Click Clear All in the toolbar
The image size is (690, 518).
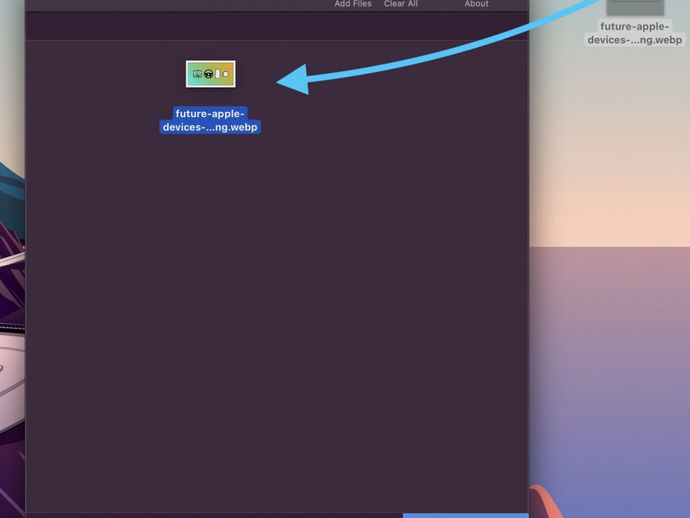pos(400,4)
